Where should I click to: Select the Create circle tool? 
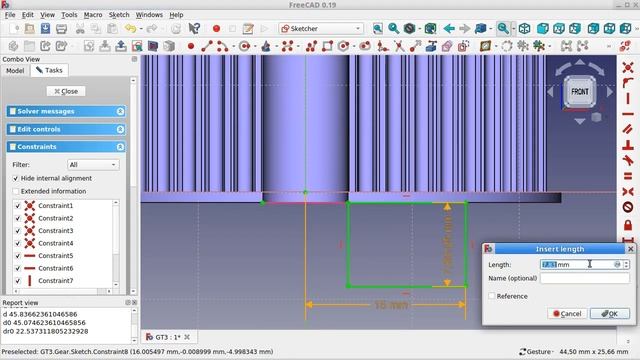[x=244, y=46]
